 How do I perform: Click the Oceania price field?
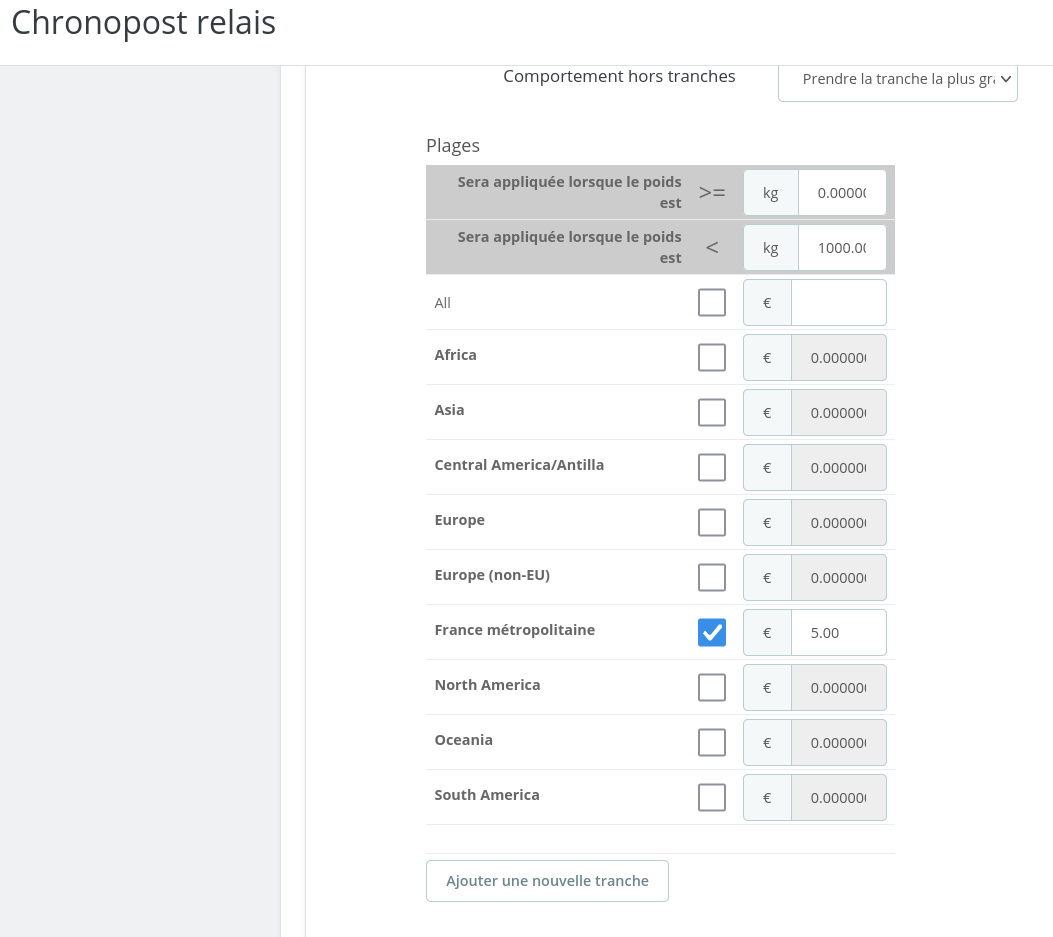click(838, 744)
